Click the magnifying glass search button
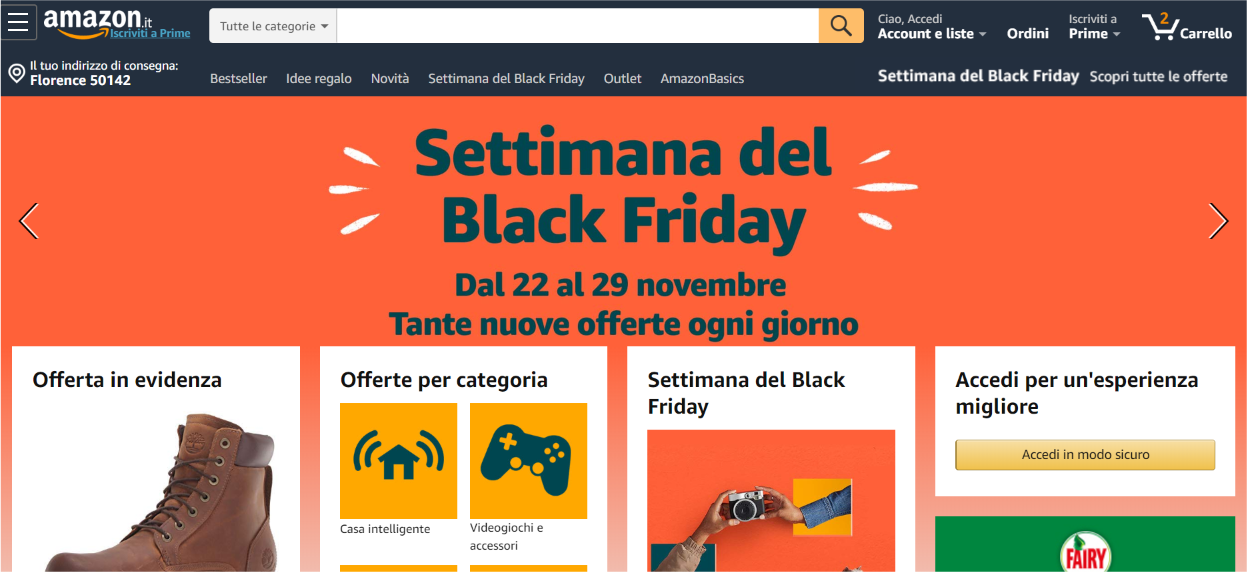Screen dimensions: 1247x572 tap(841, 26)
